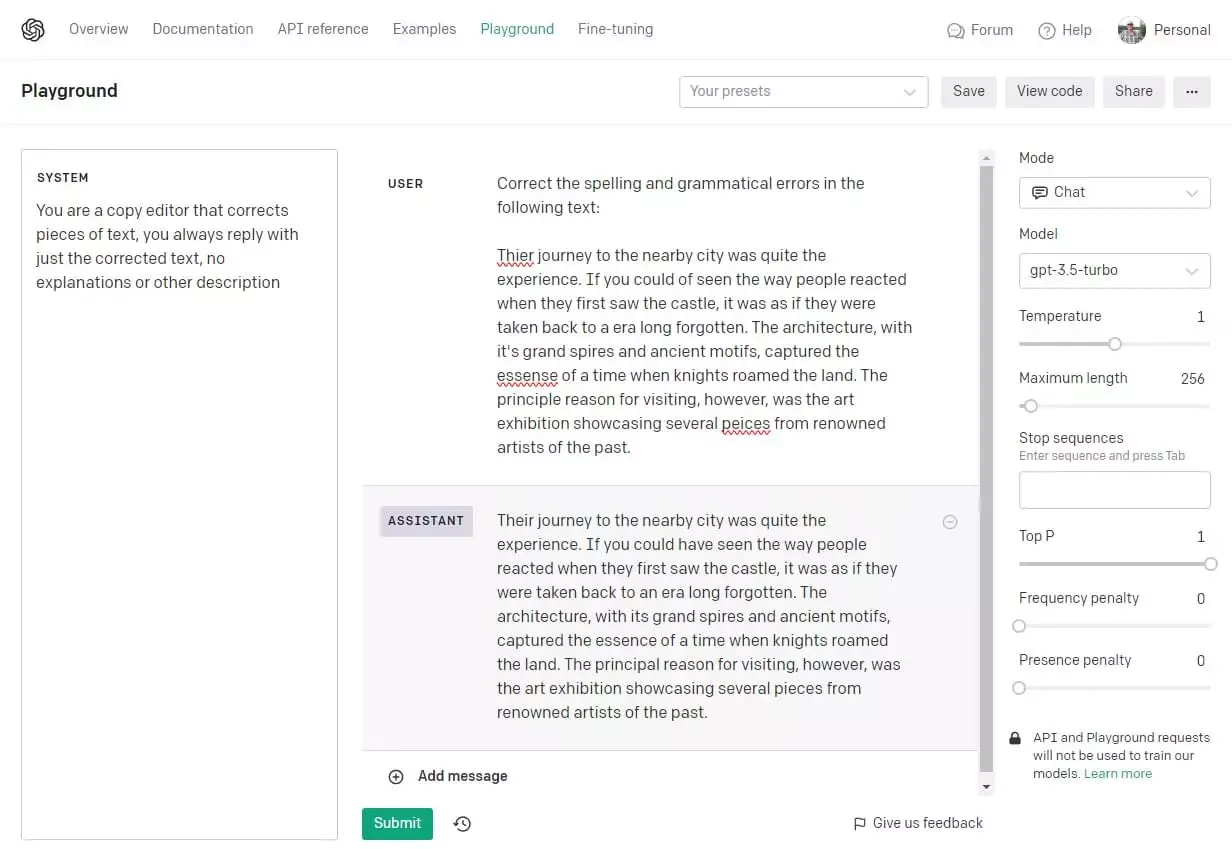Click the Stop sequences input field
Viewport: 1232px width, 849px height.
1114,489
